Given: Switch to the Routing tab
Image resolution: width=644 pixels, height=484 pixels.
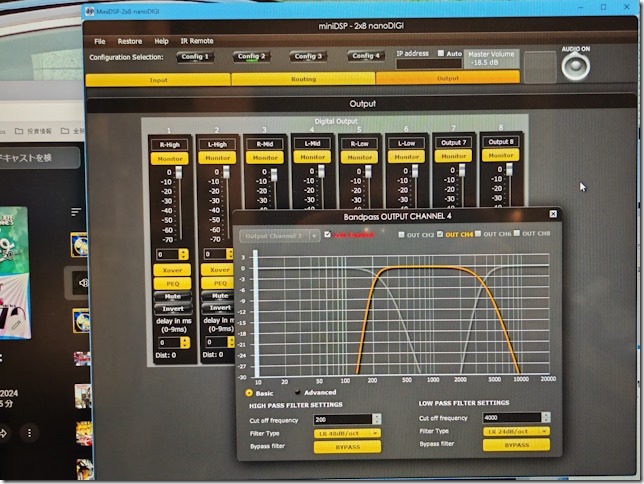Looking at the screenshot, I should pyautogui.click(x=303, y=79).
